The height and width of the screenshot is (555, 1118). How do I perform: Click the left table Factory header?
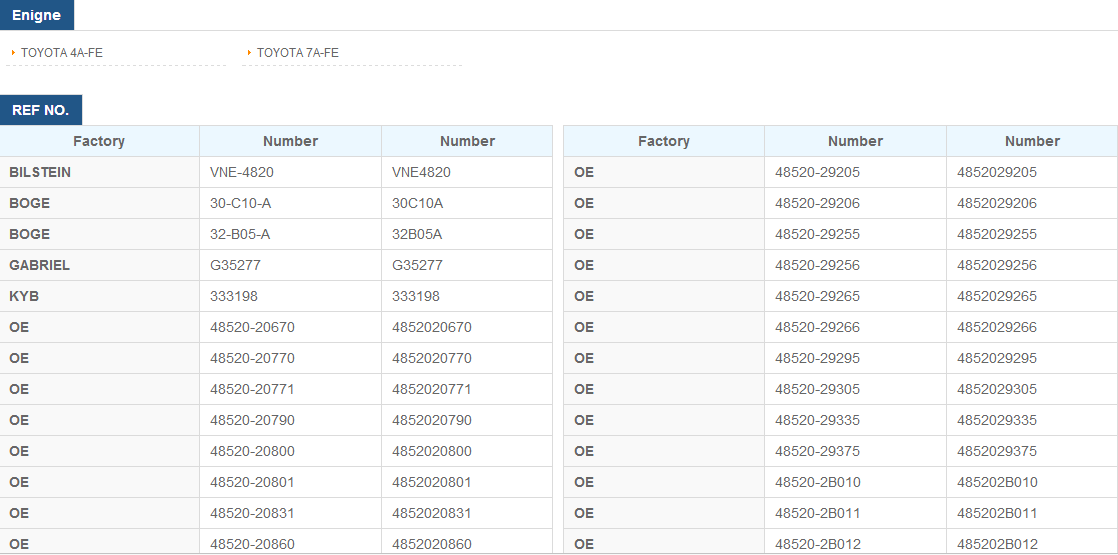pos(99,141)
